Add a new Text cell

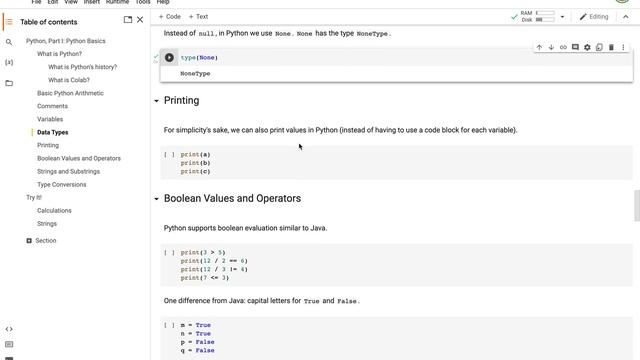[x=198, y=17]
